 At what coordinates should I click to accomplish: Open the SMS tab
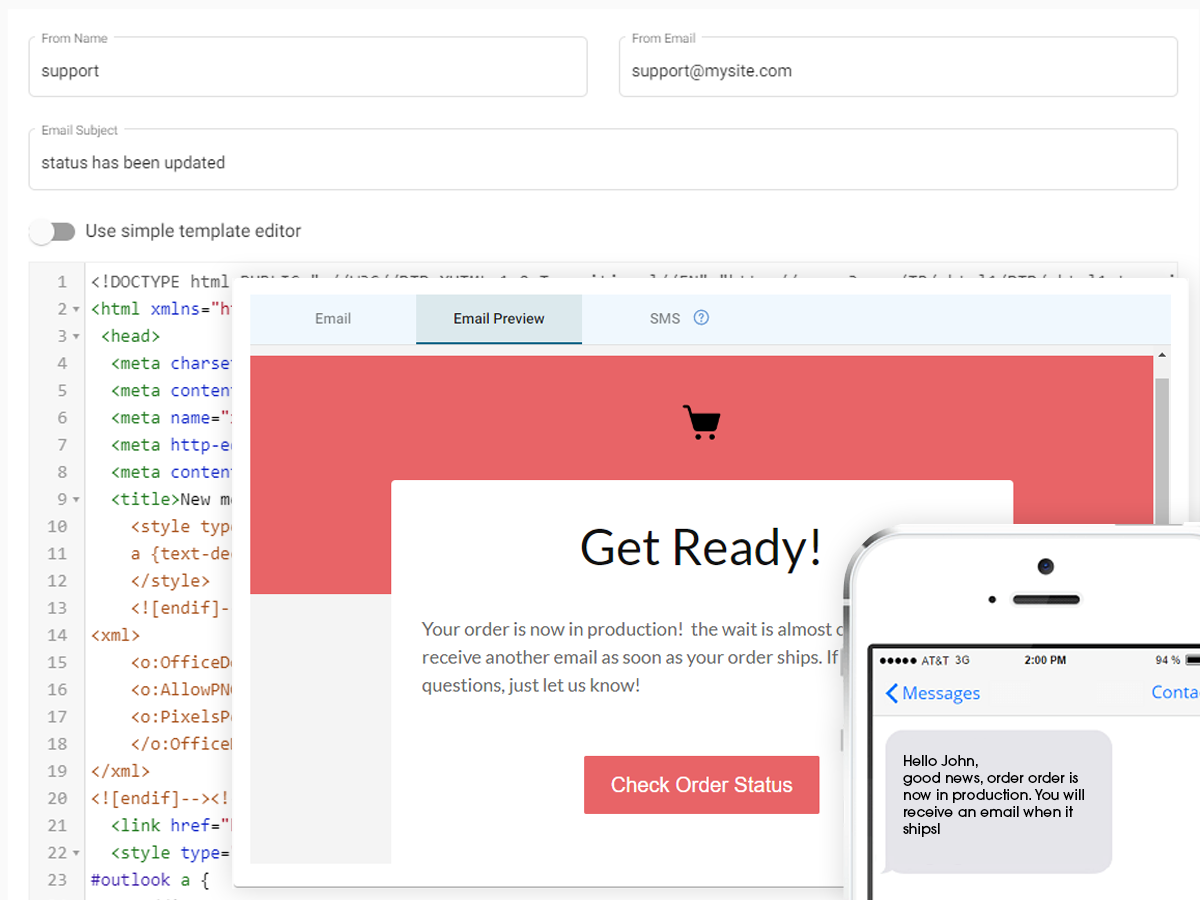coord(664,319)
